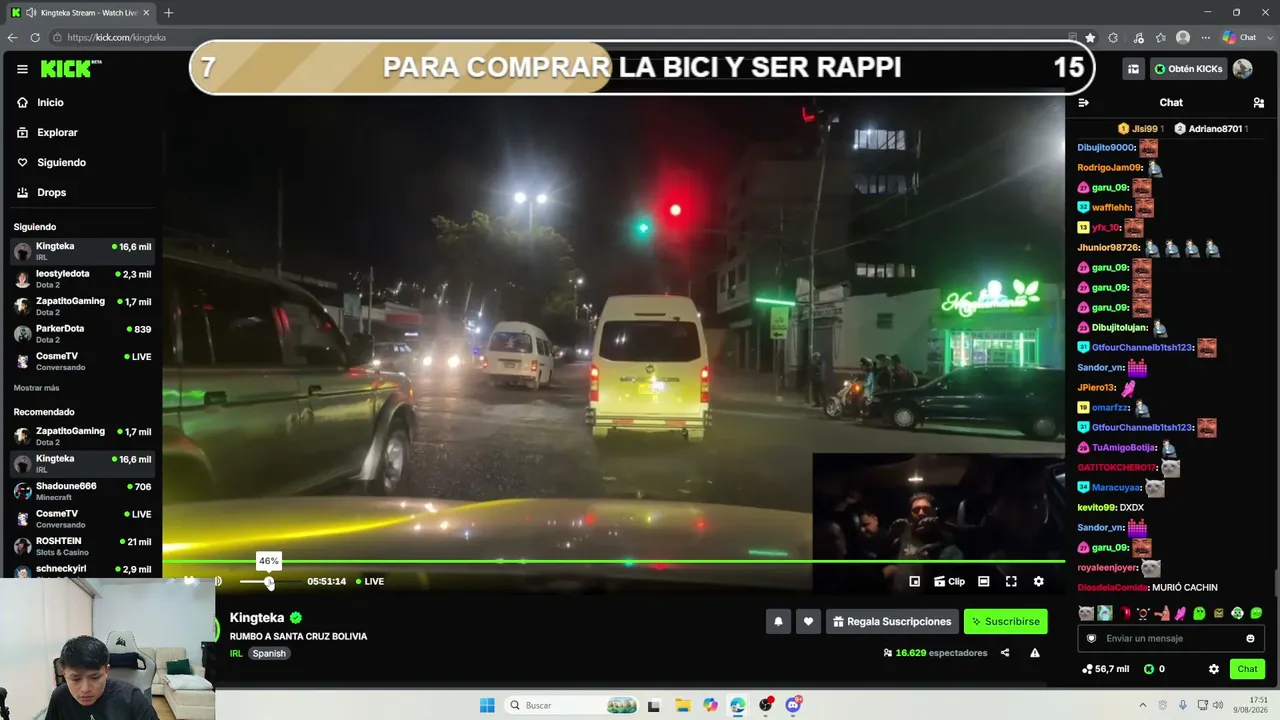This screenshot has width=1280, height=720.
Task: Bookmark the page with the star icon
Action: tap(1090, 37)
